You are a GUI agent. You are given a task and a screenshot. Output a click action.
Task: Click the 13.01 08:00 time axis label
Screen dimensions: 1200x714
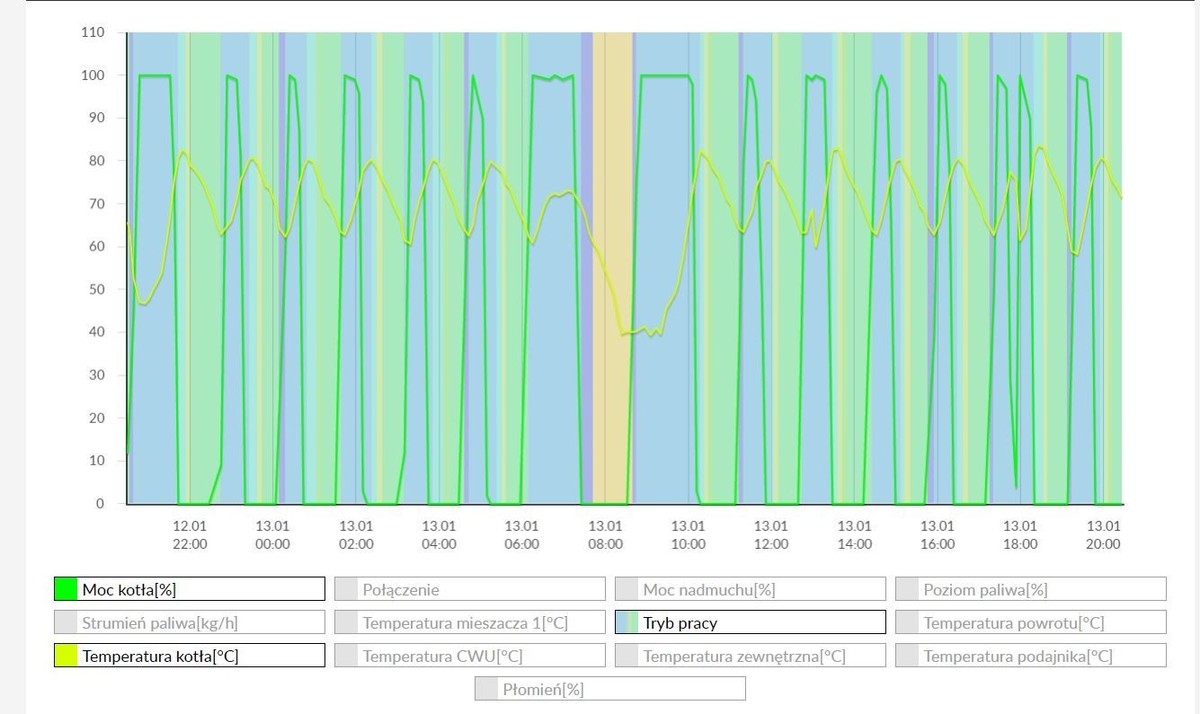(x=605, y=535)
